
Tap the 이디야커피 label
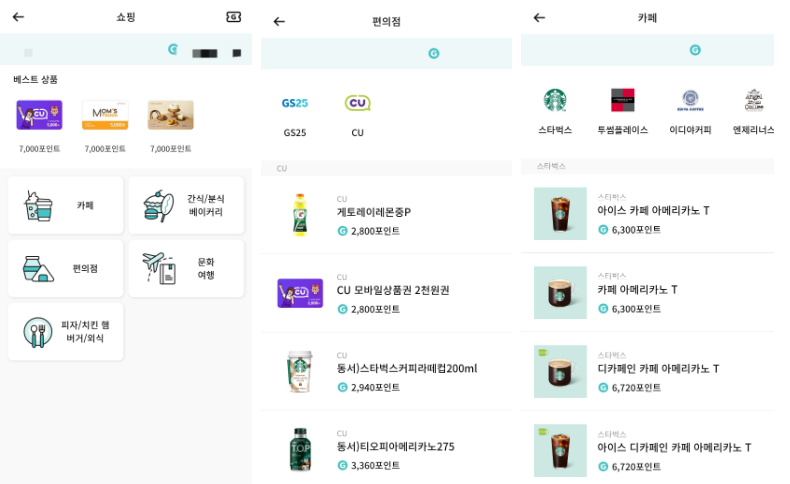coord(690,130)
